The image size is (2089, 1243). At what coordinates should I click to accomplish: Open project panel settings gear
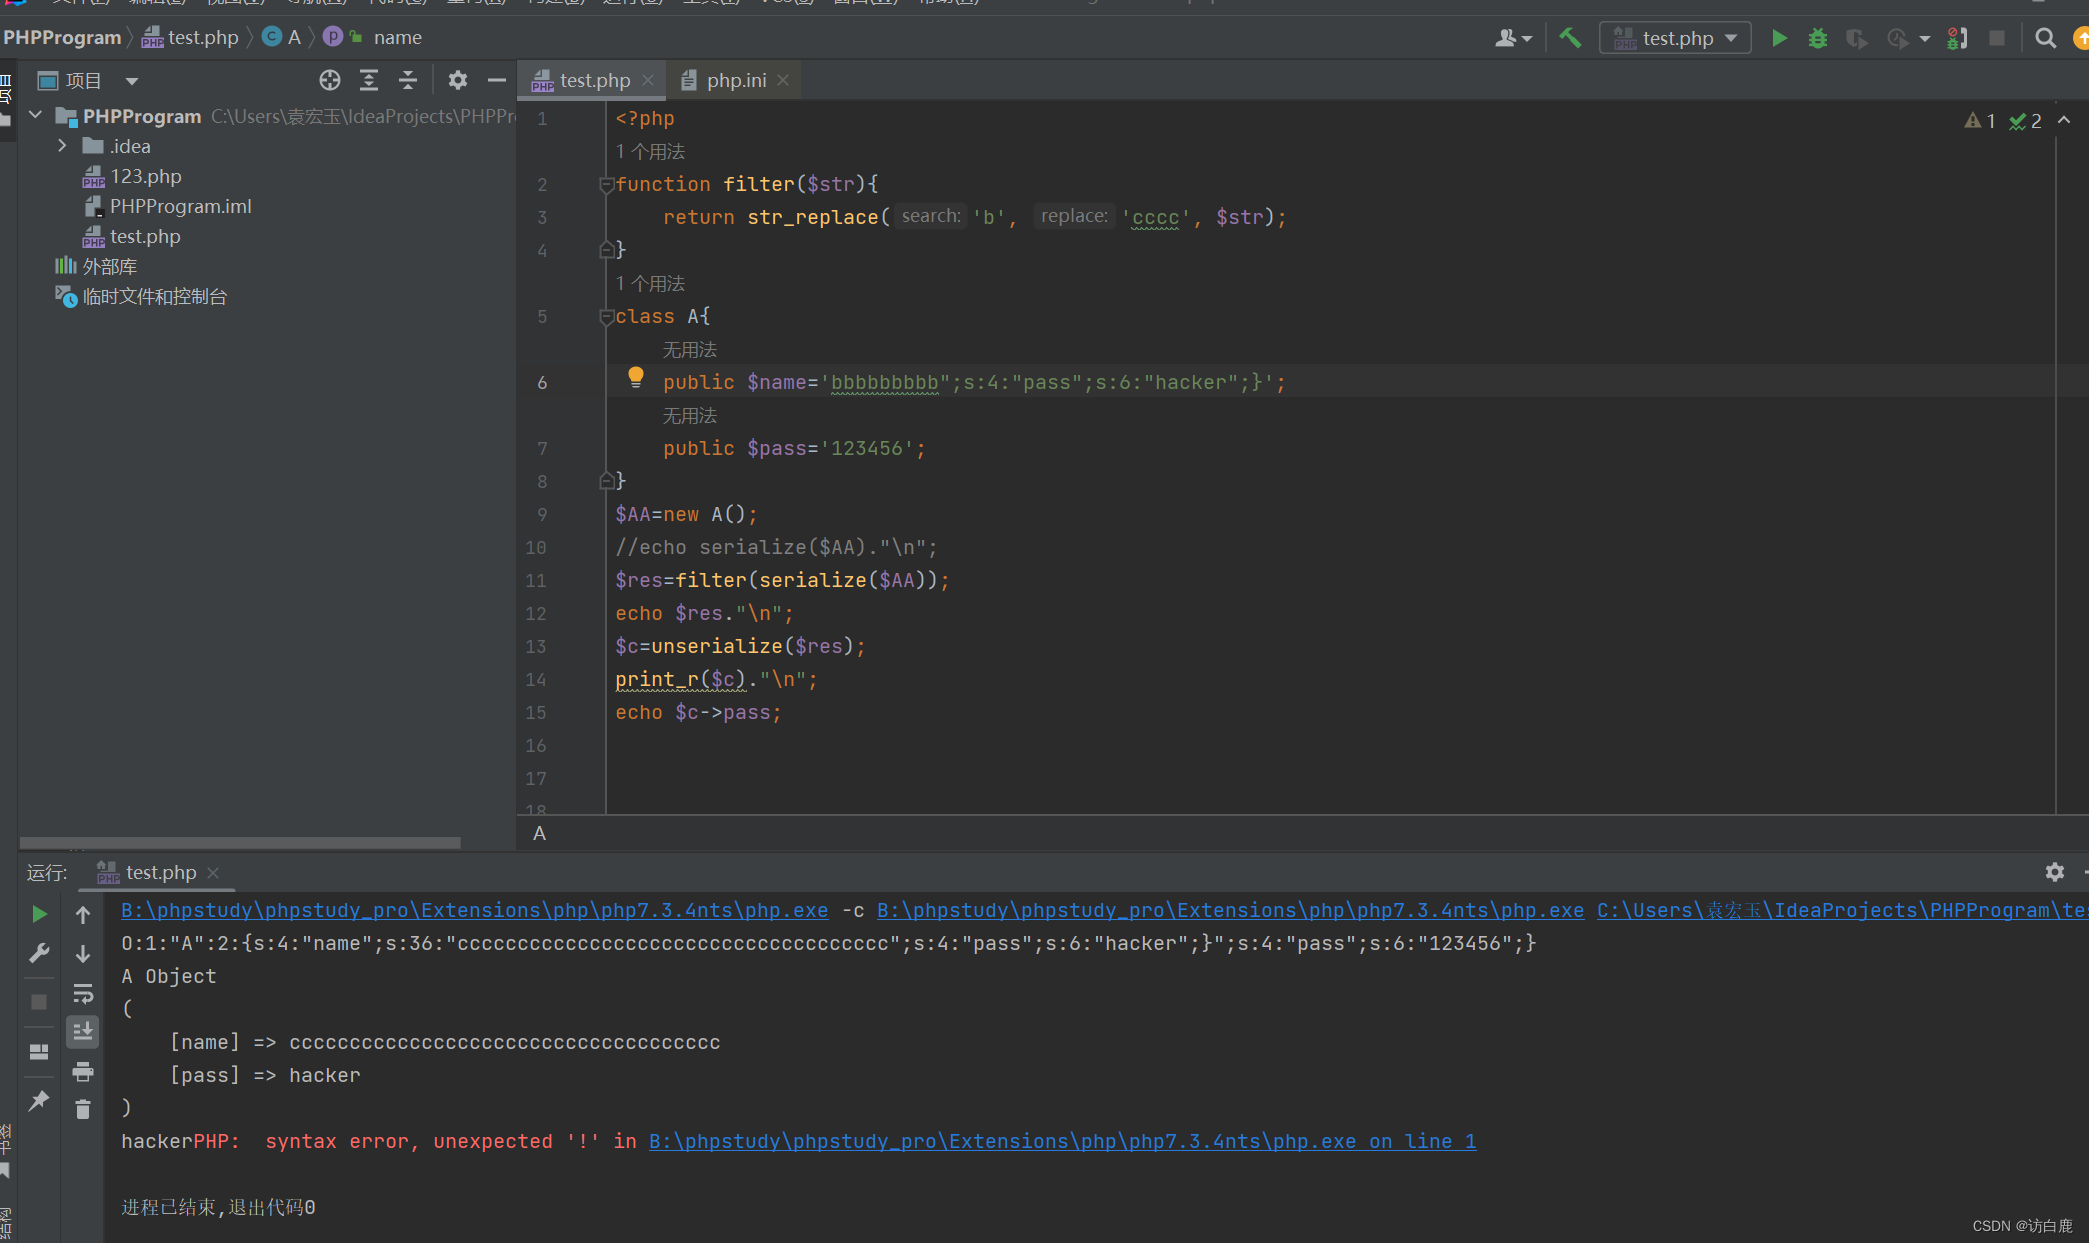point(457,80)
